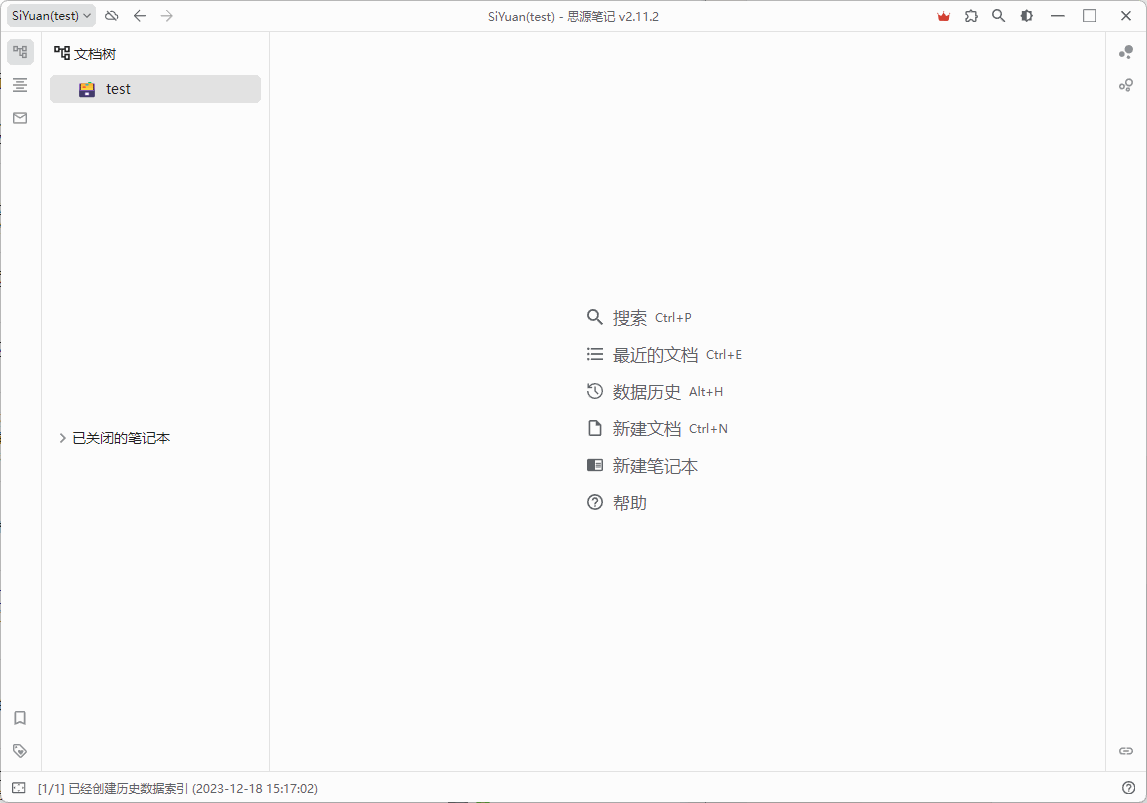Open the SiYuan(test) workspace dropdown
This screenshot has height=803, width=1147.
tap(50, 15)
